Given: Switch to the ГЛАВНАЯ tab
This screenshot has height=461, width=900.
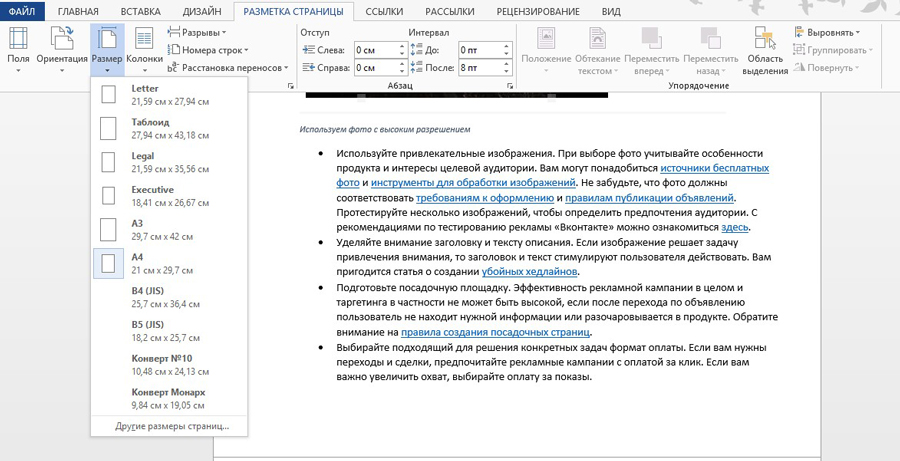Looking at the screenshot, I should pyautogui.click(x=78, y=11).
